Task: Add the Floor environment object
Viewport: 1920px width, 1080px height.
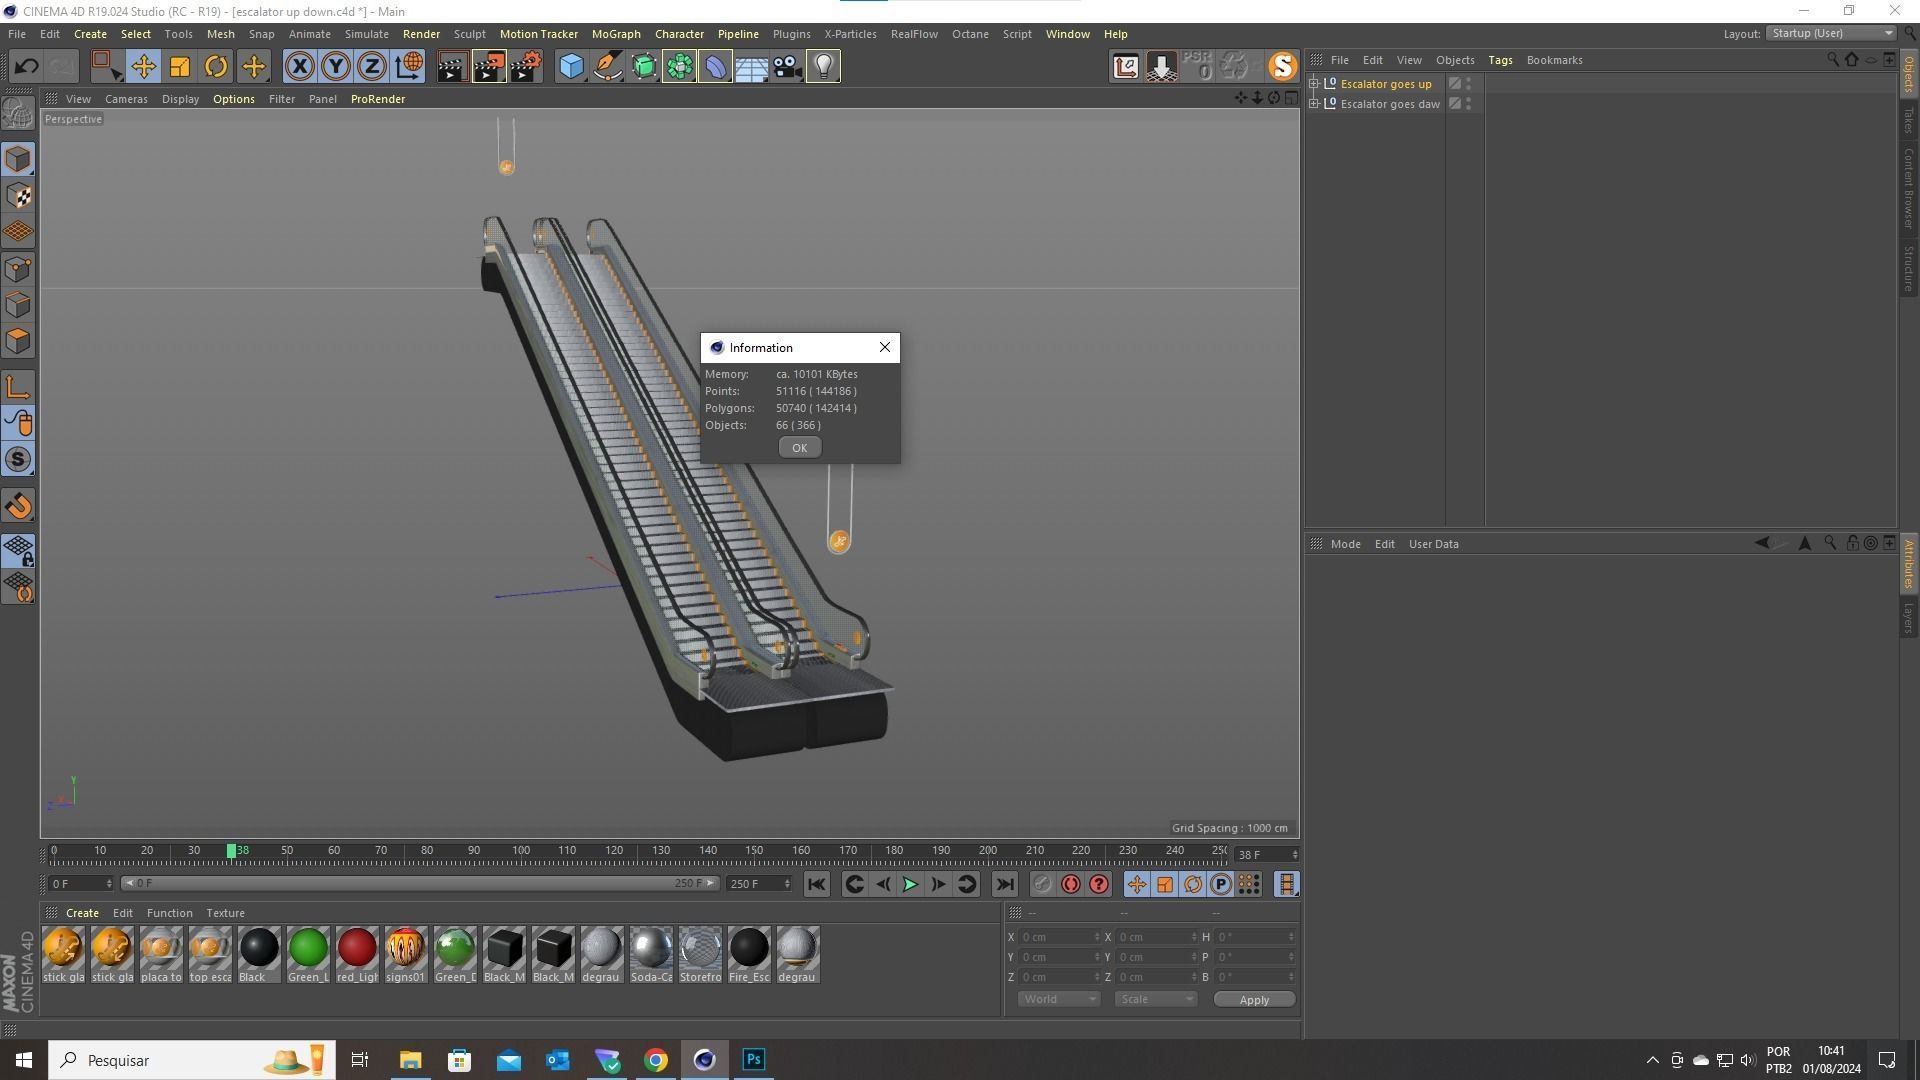Action: [751, 67]
